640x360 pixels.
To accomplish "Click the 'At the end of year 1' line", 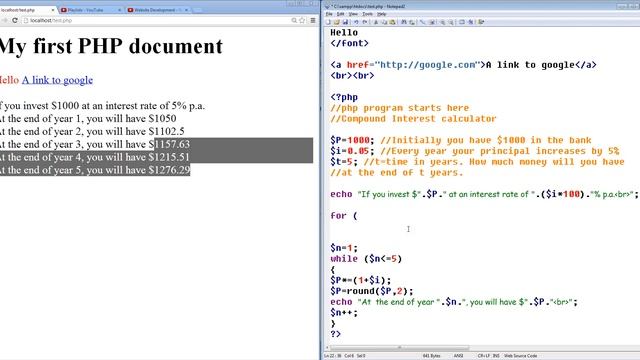I will [88, 118].
